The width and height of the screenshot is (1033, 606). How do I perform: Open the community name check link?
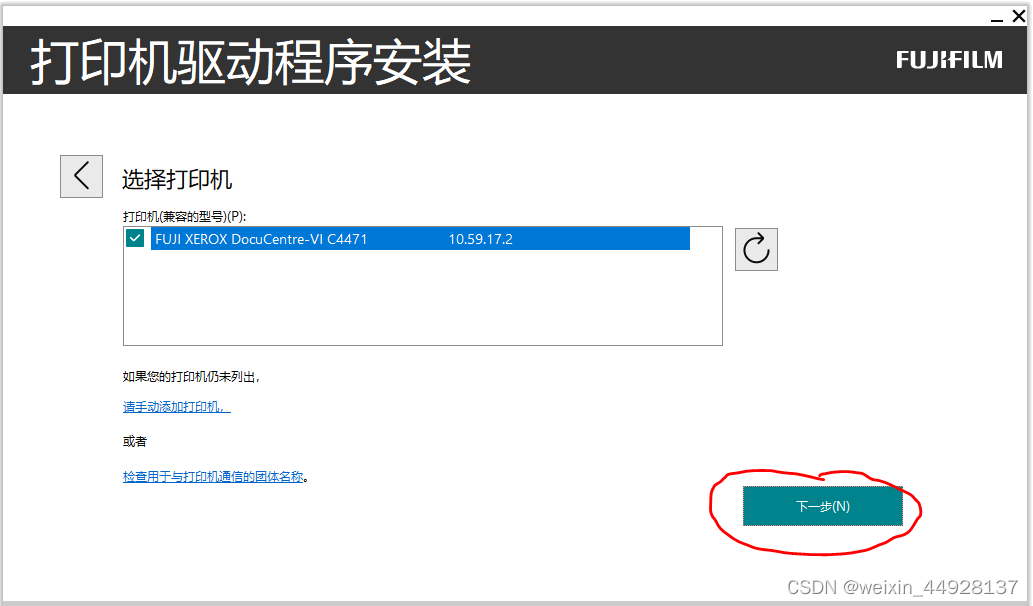pos(213,477)
